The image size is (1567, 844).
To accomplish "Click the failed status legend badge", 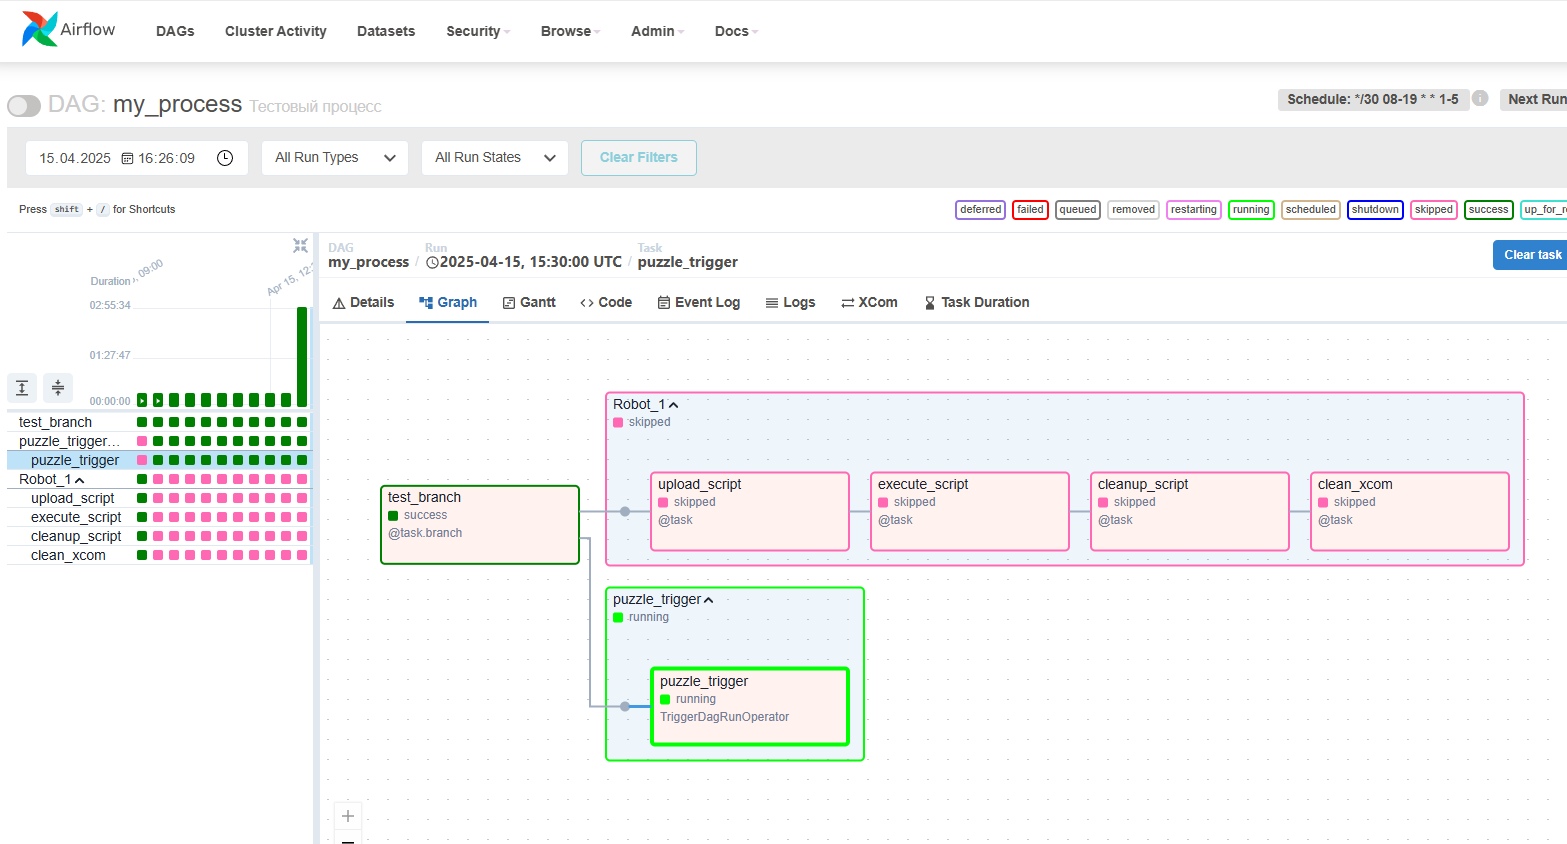I will pyautogui.click(x=1030, y=210).
